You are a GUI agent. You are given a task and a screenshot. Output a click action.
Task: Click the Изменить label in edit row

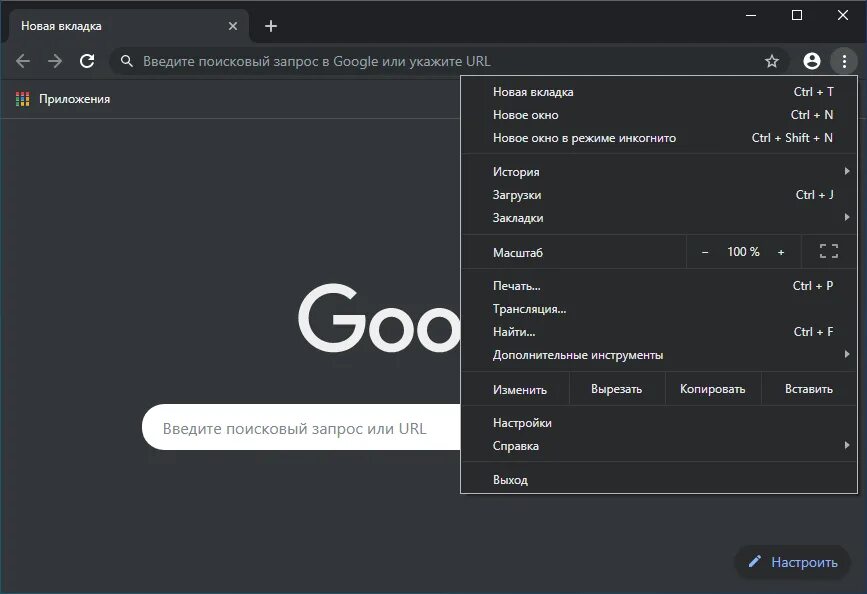click(x=520, y=390)
